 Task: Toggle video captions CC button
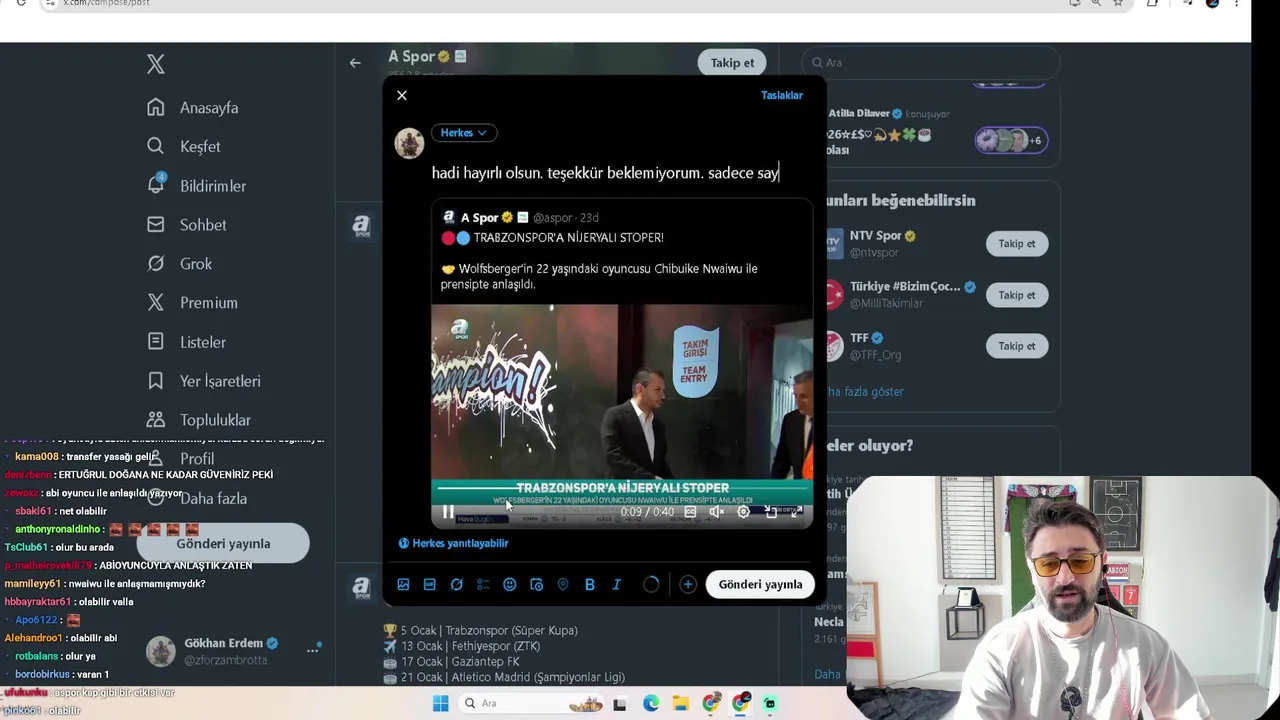pos(690,511)
